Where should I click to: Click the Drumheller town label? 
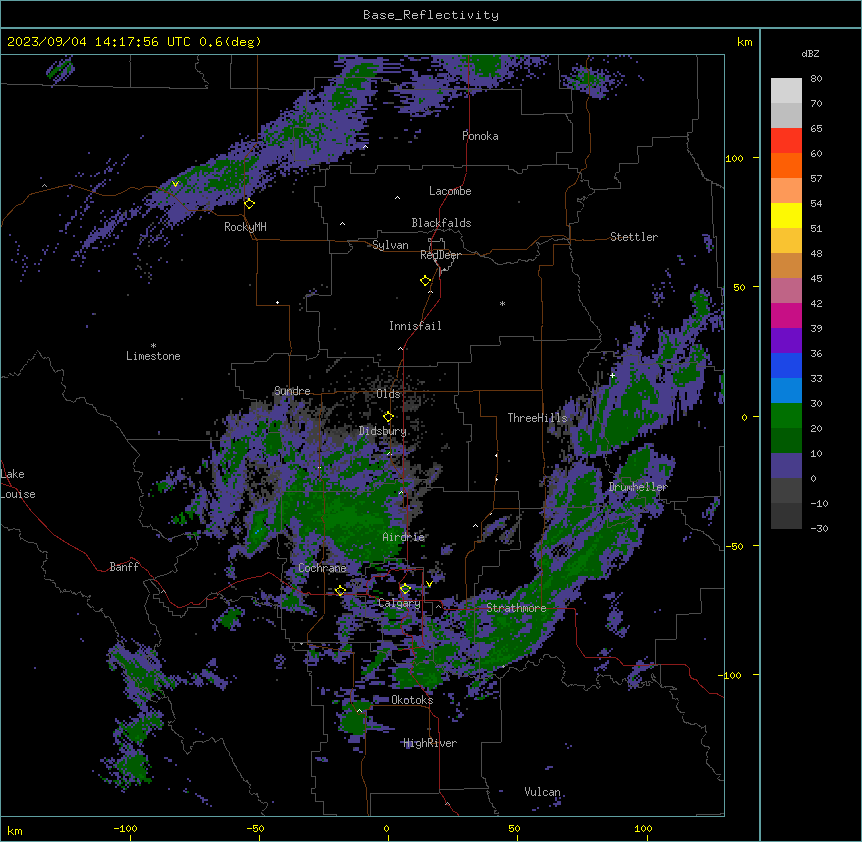point(638,487)
